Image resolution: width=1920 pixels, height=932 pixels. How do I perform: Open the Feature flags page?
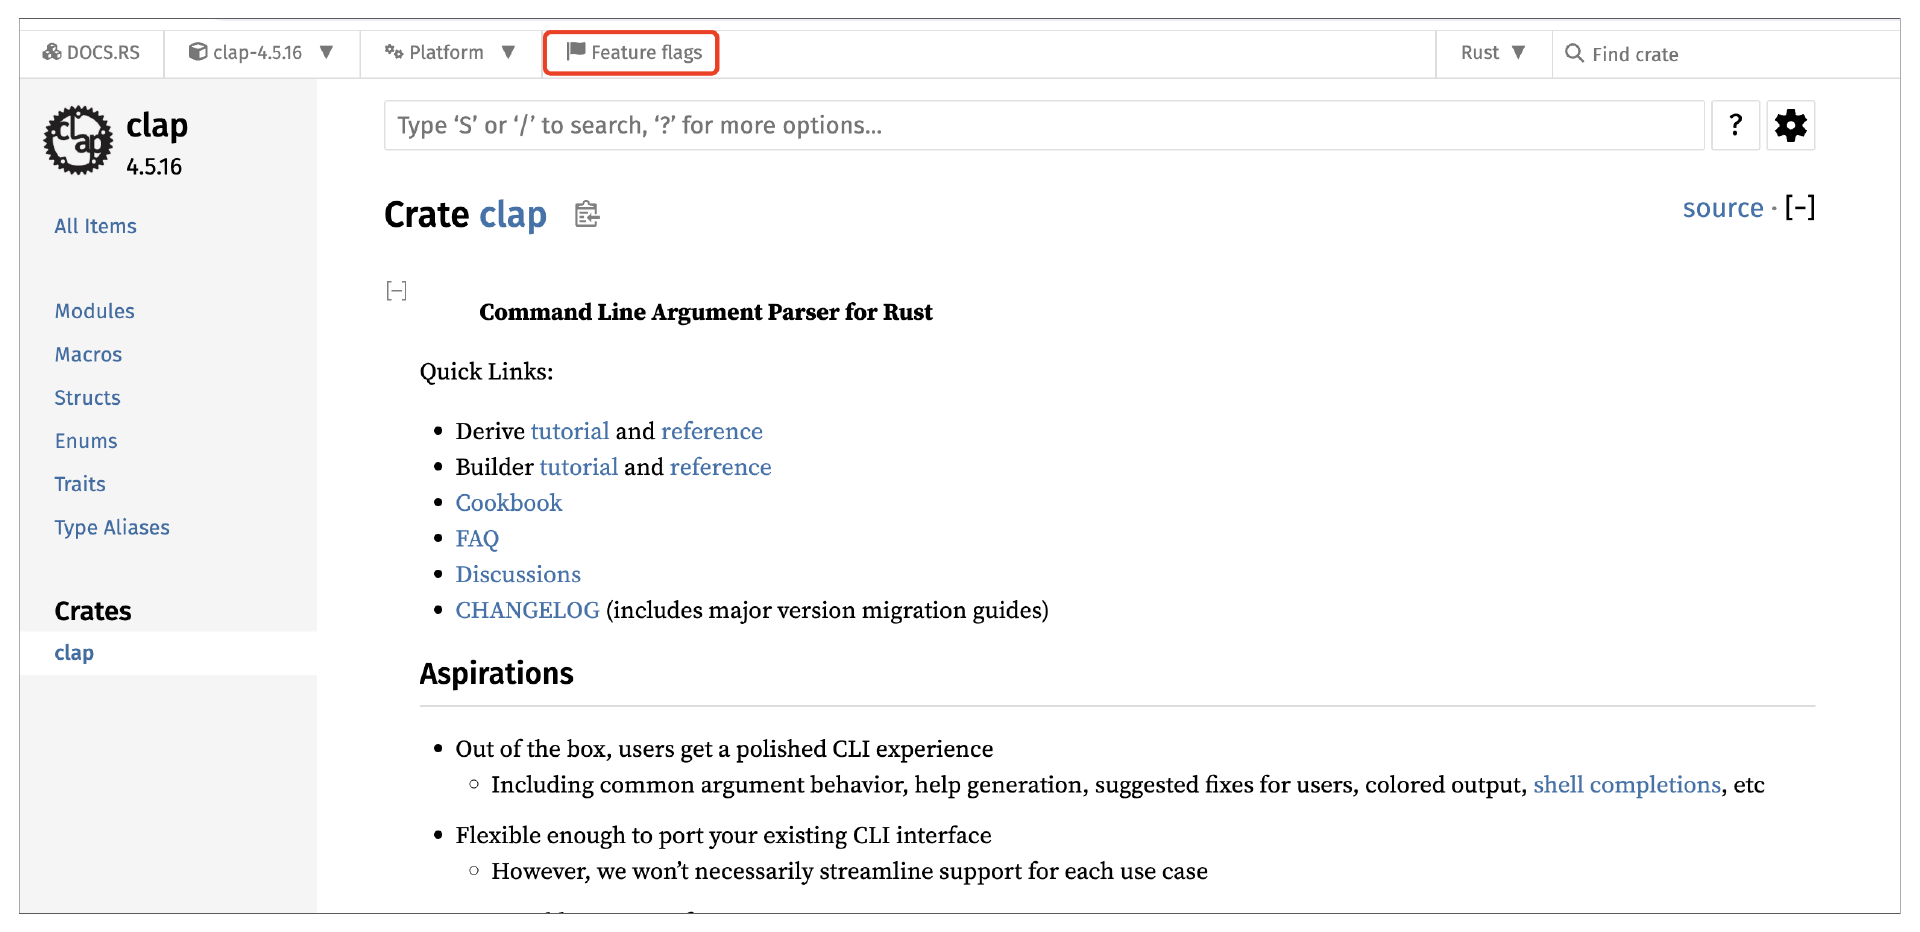pos(632,52)
